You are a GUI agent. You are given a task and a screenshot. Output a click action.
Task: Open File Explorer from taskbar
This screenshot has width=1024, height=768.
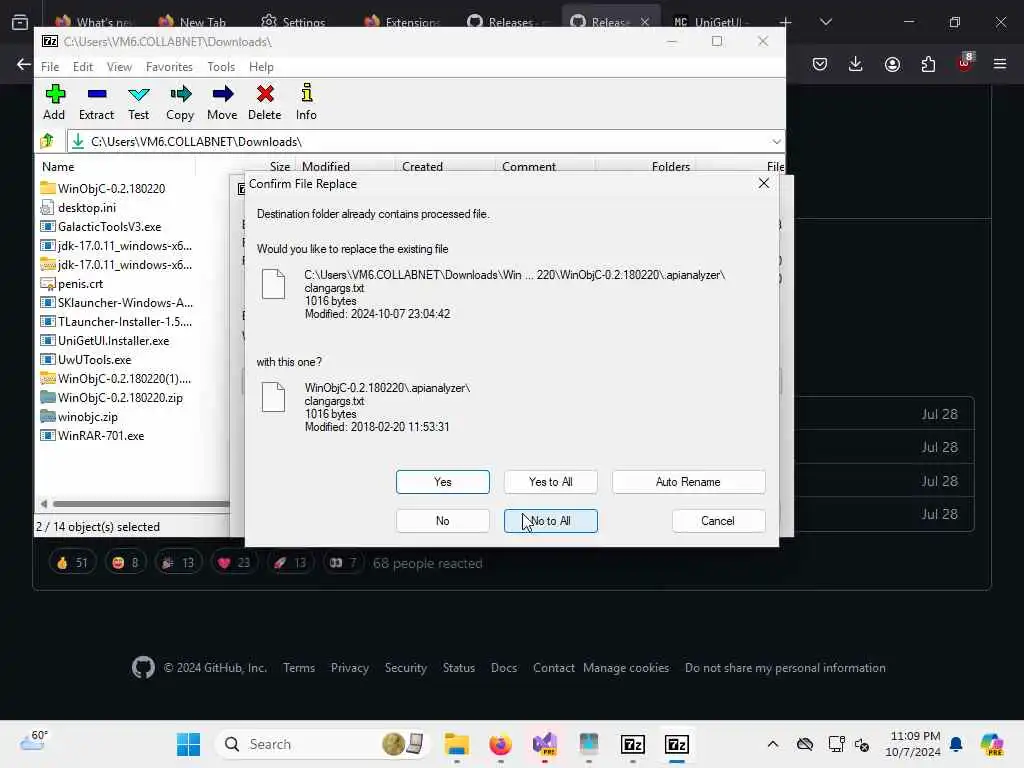tap(456, 744)
